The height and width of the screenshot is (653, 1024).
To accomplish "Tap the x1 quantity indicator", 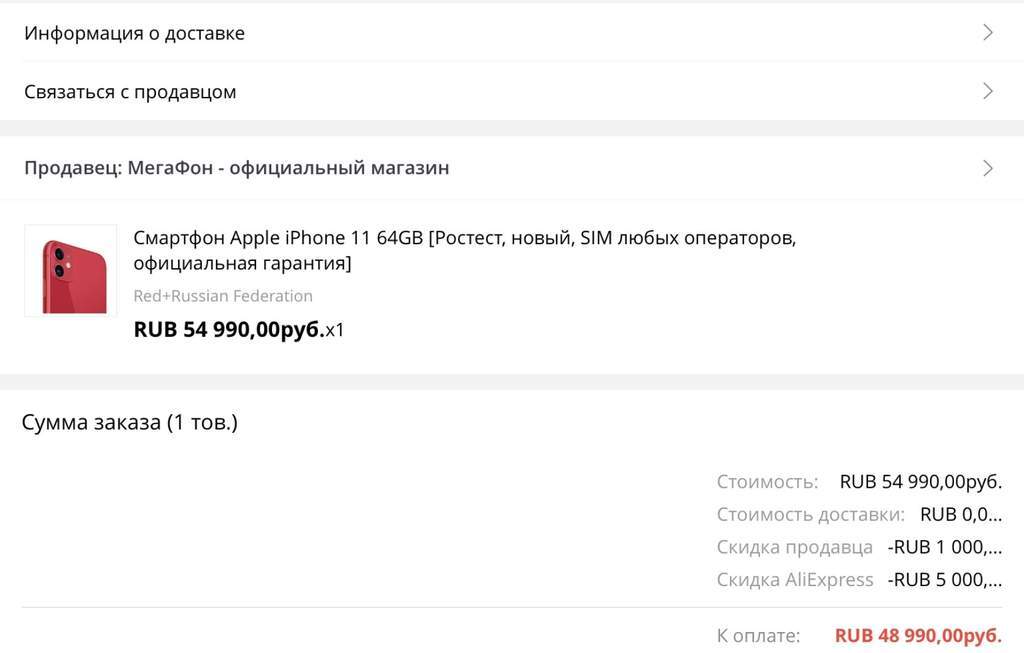I will (335, 330).
